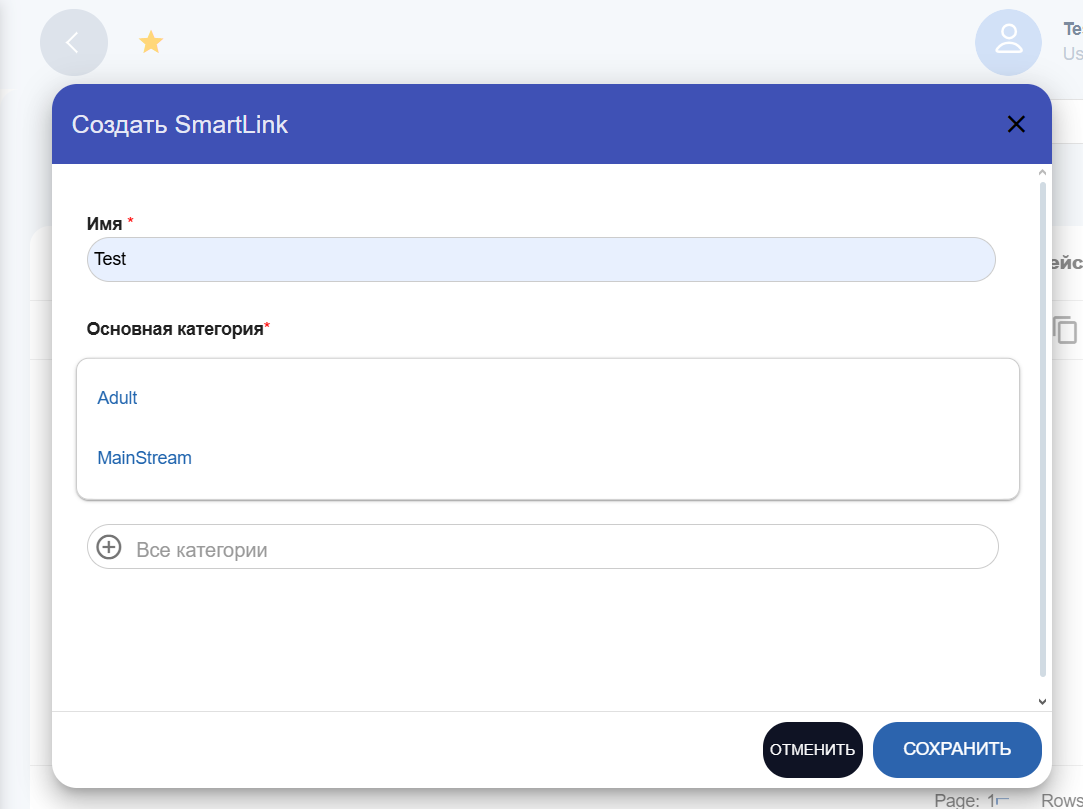
Task: Click the back arrow button
Action: [x=73, y=42]
